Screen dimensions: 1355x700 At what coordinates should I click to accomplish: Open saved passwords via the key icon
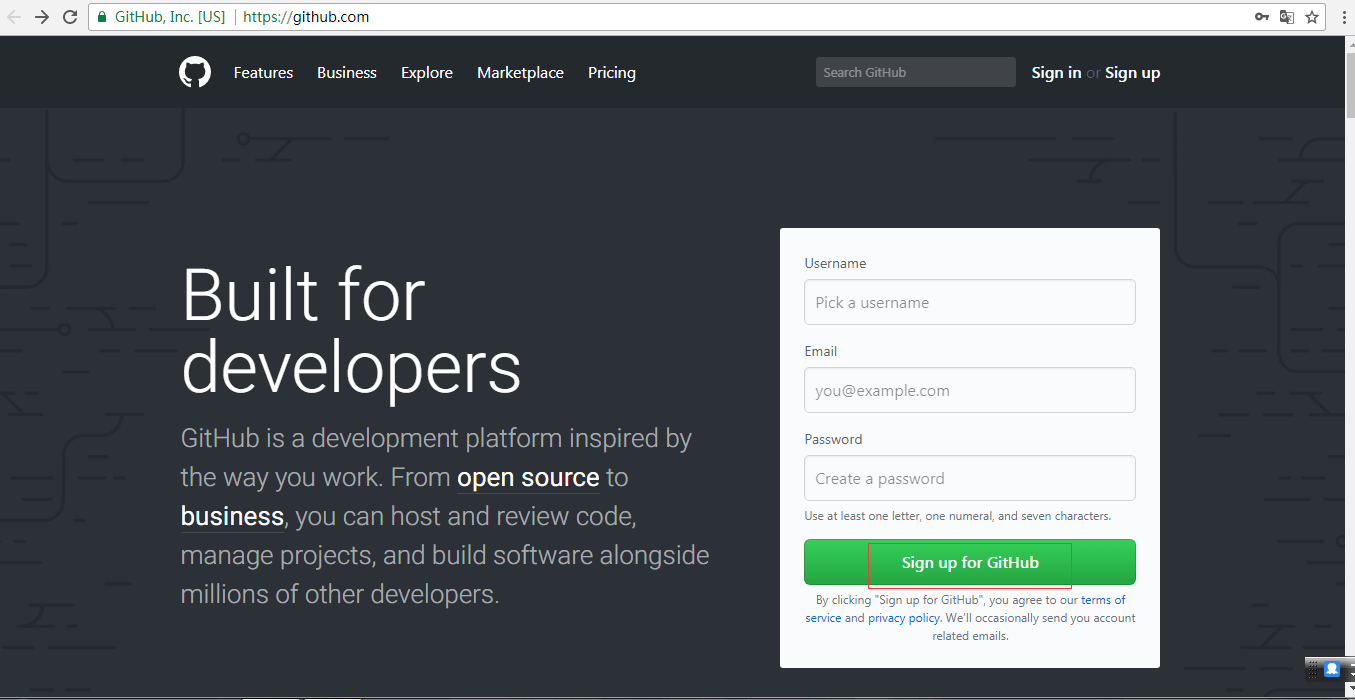coord(1262,17)
